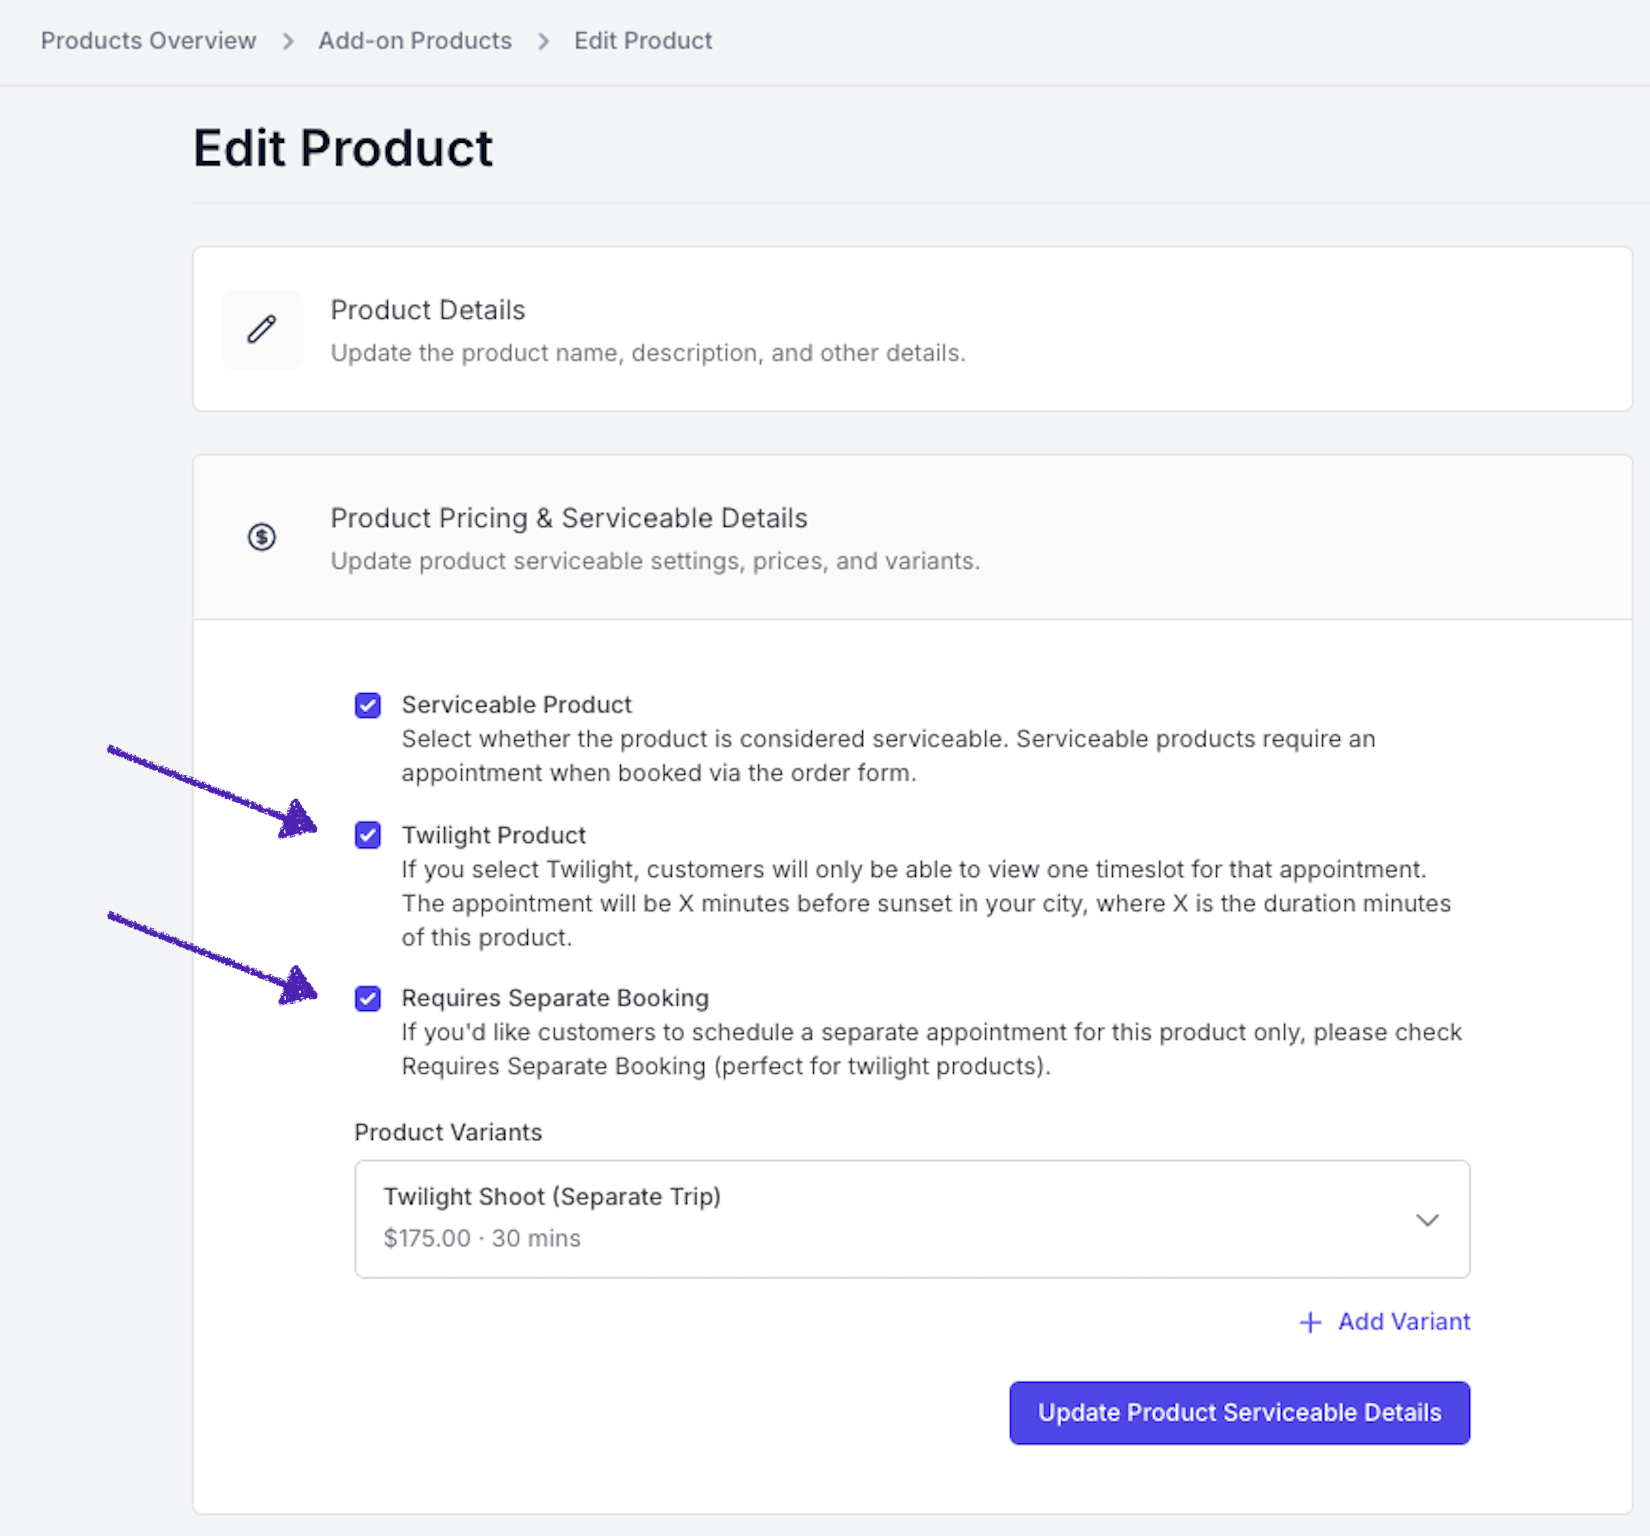The height and width of the screenshot is (1536, 1650).
Task: Click the dollar coin icon for pricing
Action: tap(262, 537)
